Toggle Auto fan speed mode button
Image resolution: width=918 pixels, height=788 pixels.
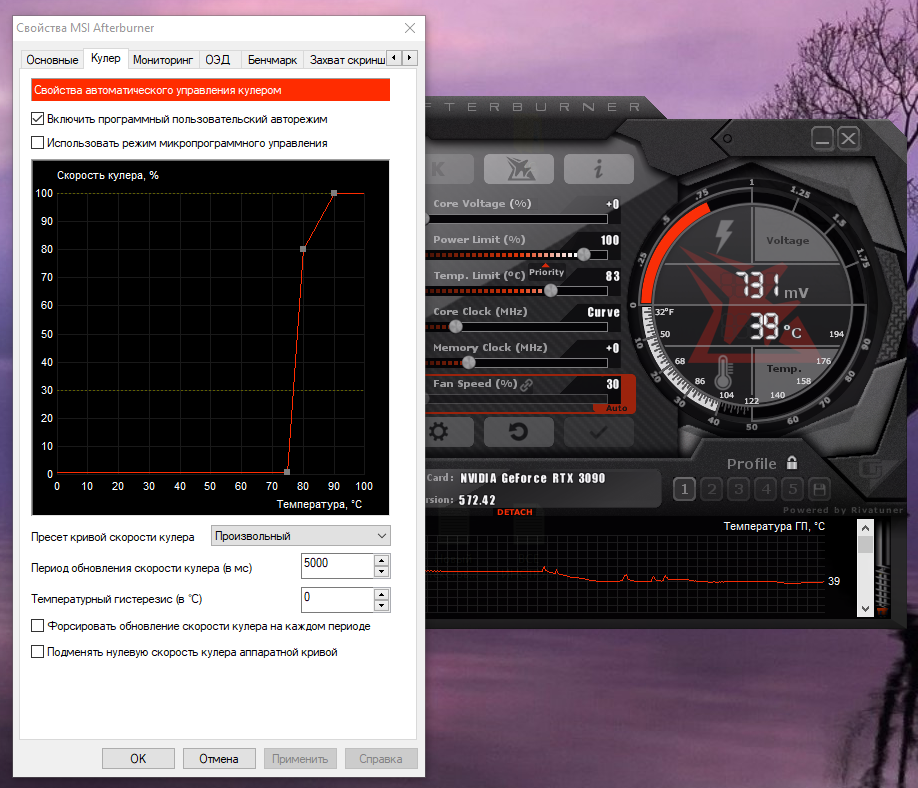pyautogui.click(x=616, y=408)
